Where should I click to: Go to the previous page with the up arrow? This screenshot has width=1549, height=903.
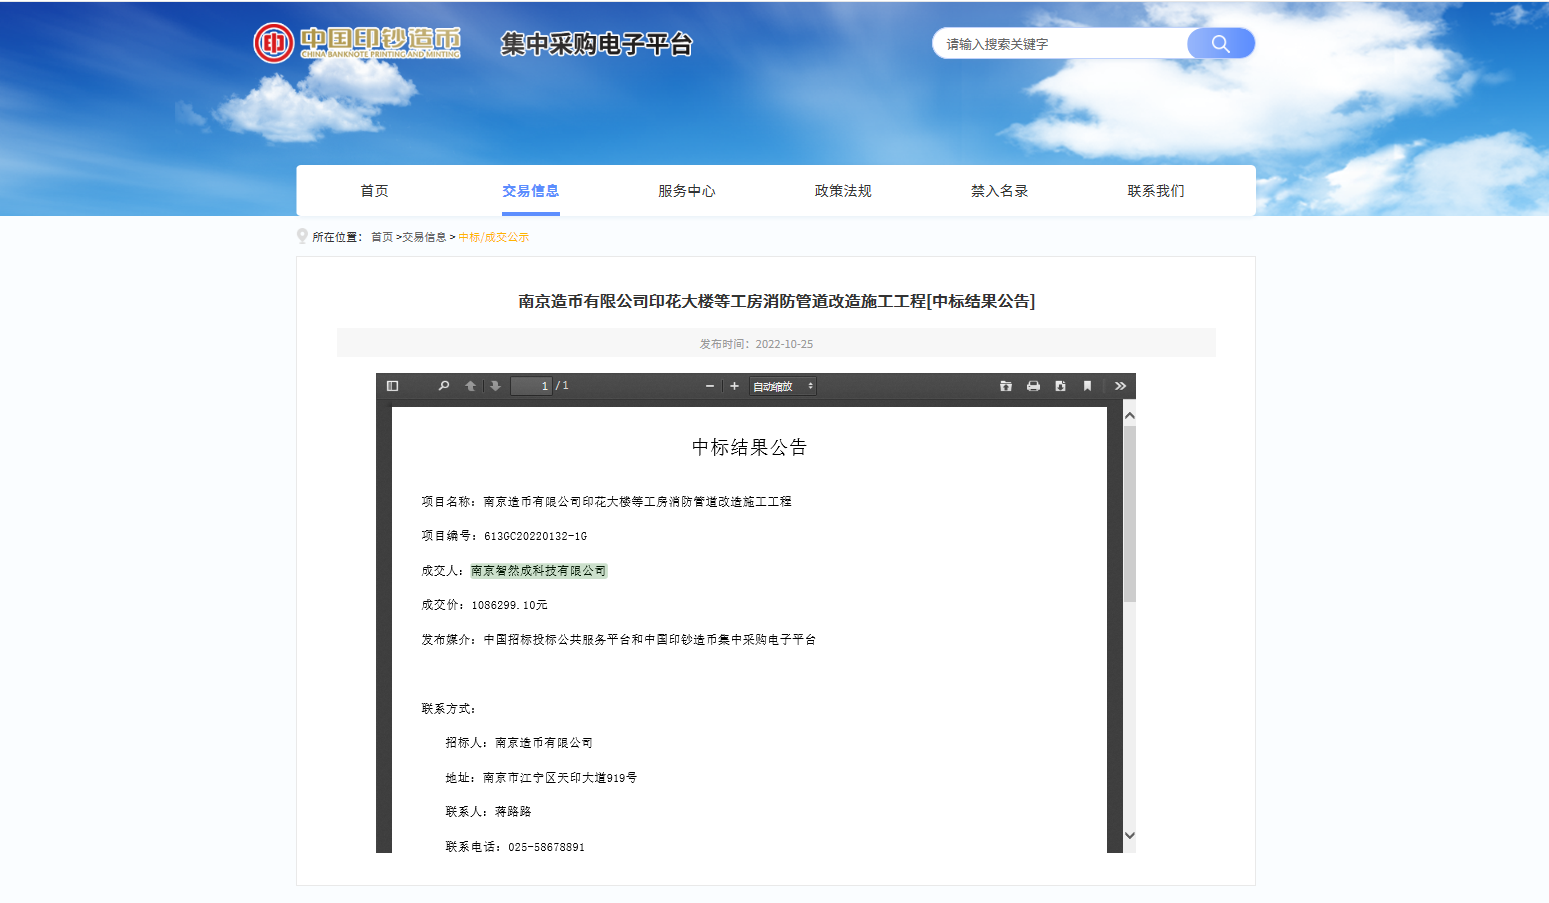(x=470, y=385)
